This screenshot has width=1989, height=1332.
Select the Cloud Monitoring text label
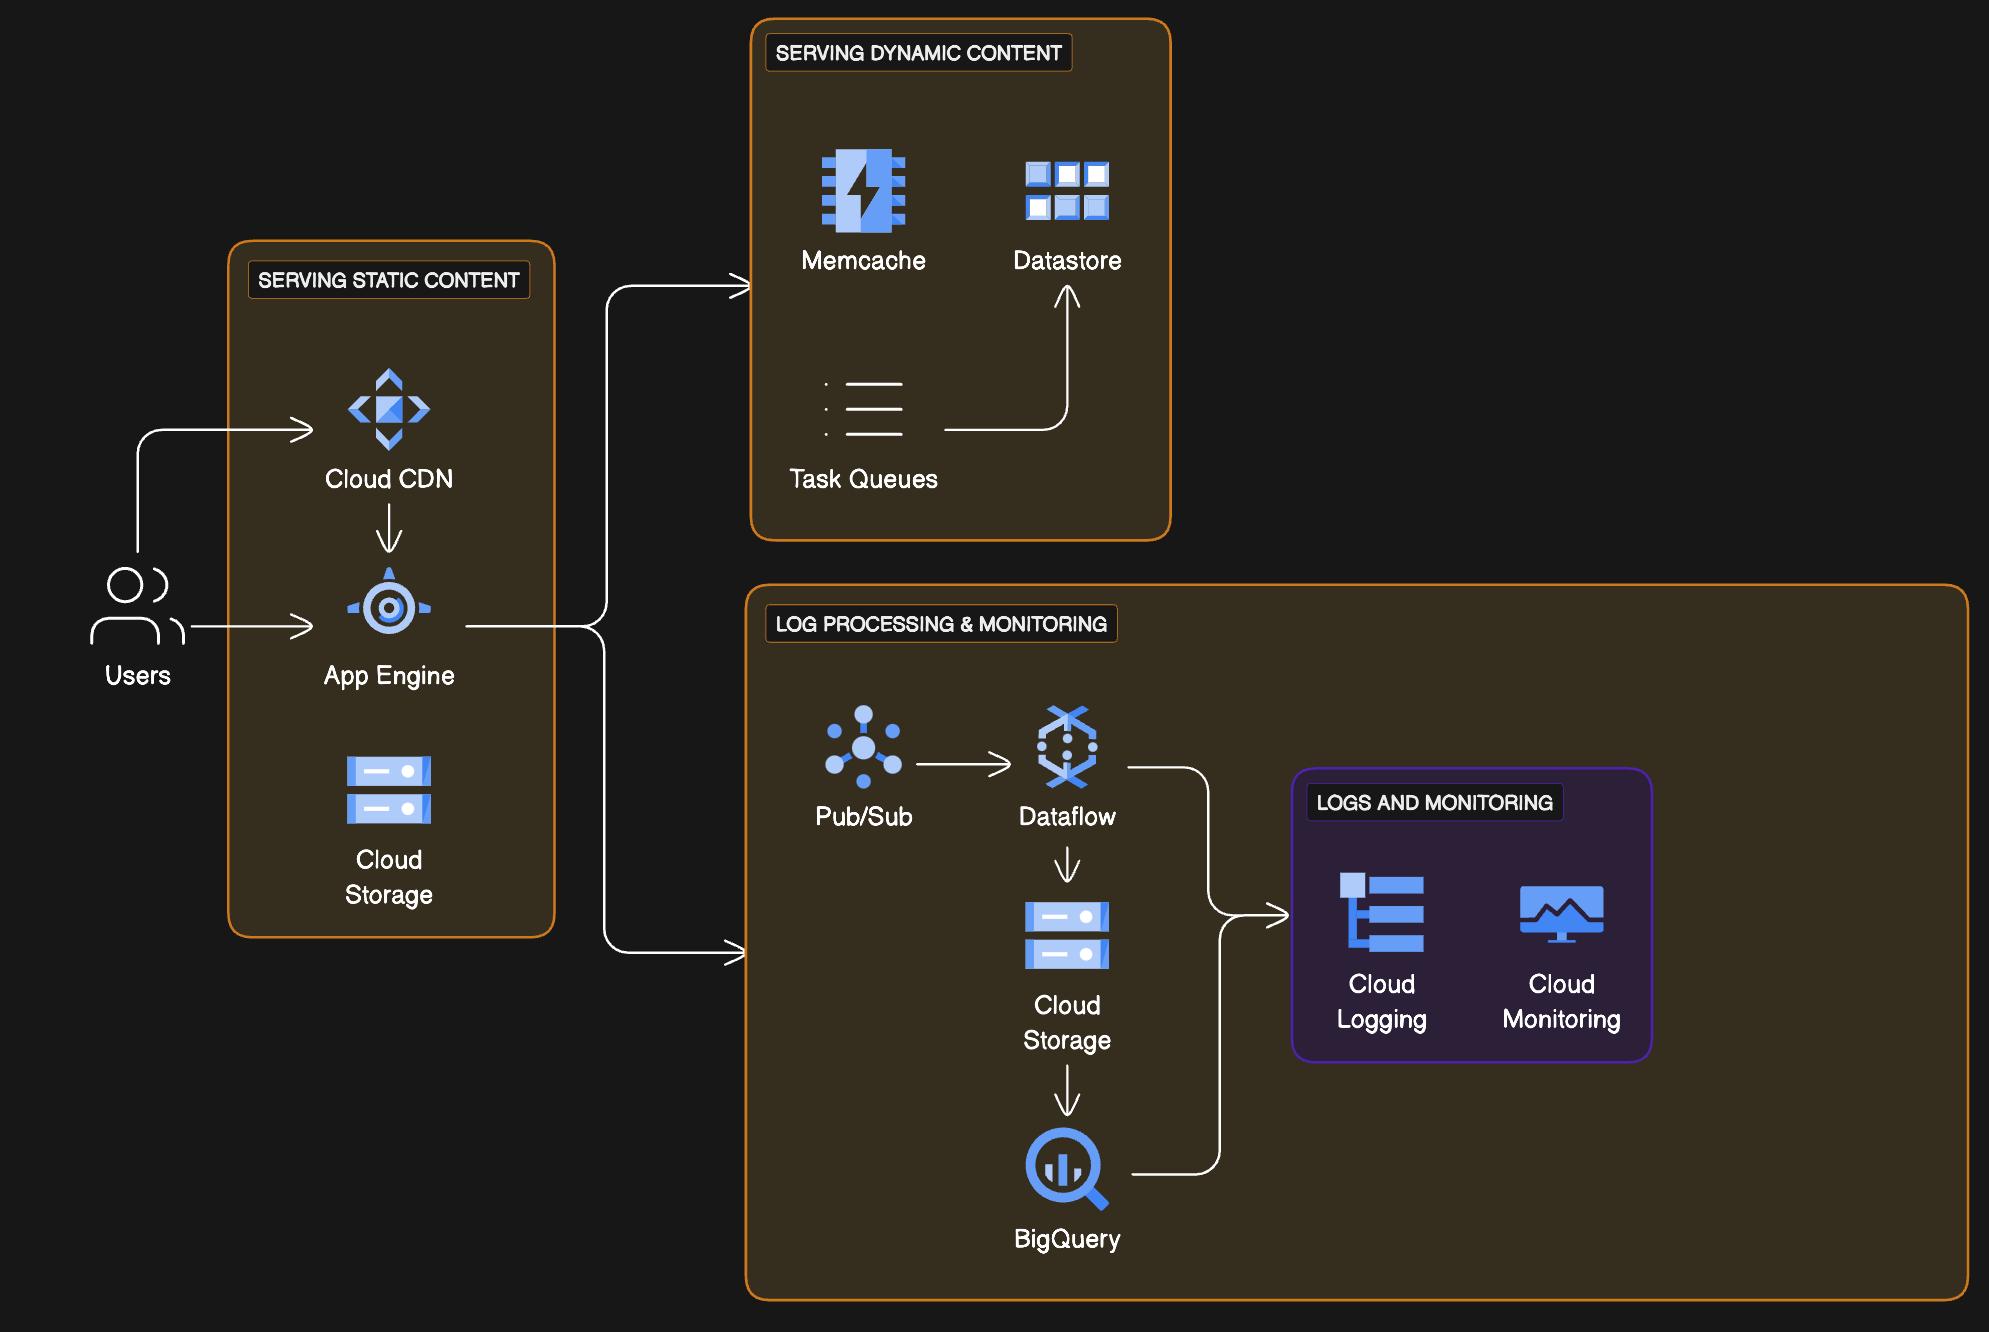click(1561, 1001)
